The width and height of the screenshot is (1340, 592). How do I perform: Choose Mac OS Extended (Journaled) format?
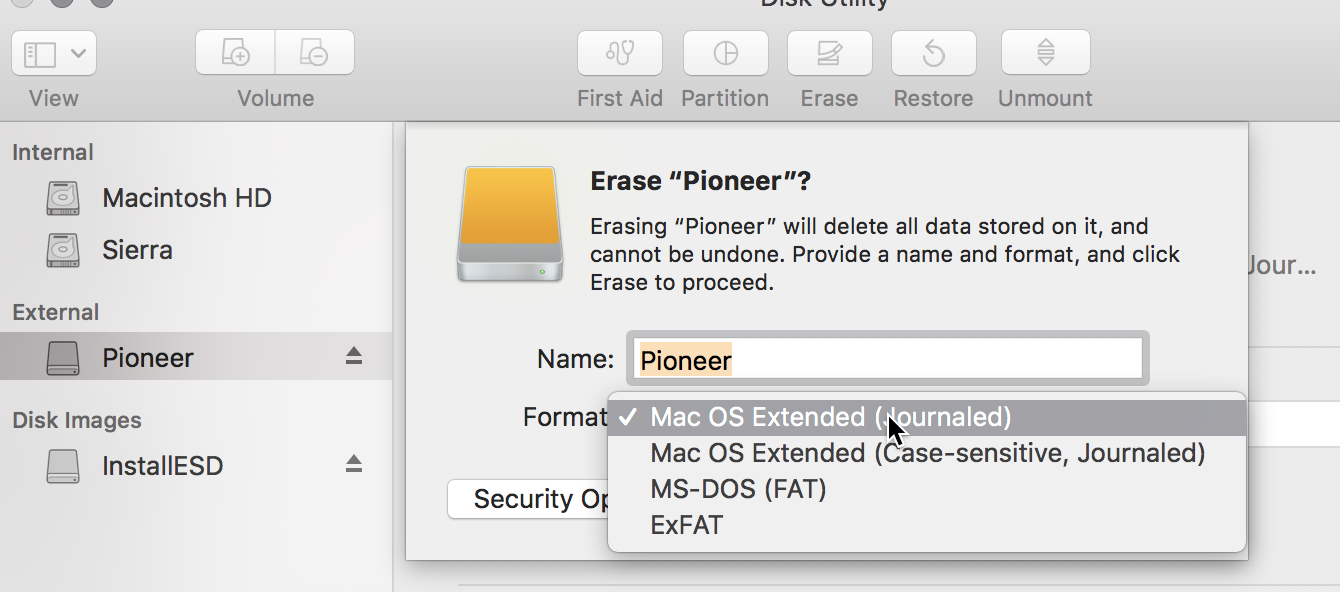[x=830, y=417]
